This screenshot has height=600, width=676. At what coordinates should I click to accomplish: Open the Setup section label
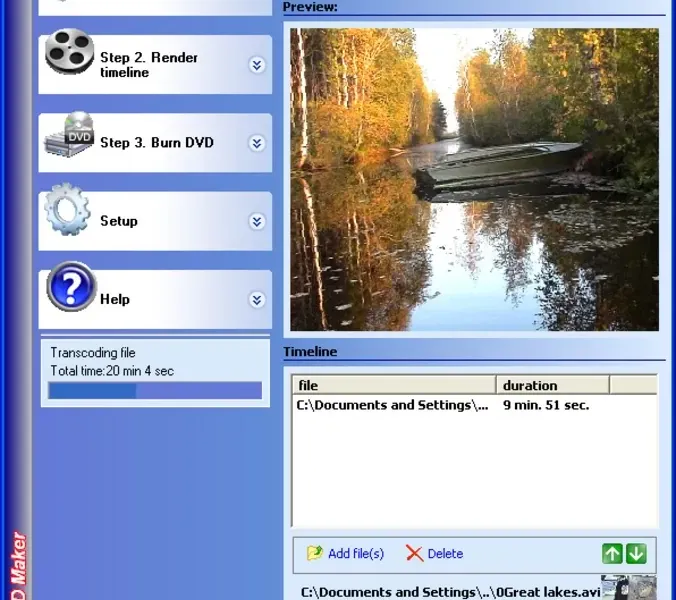[119, 221]
